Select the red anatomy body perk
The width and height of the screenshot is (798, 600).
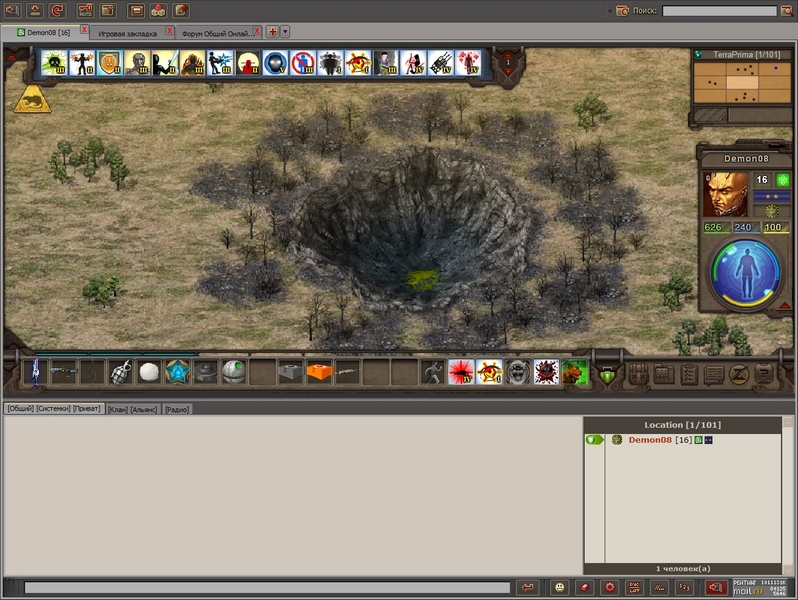click(468, 63)
